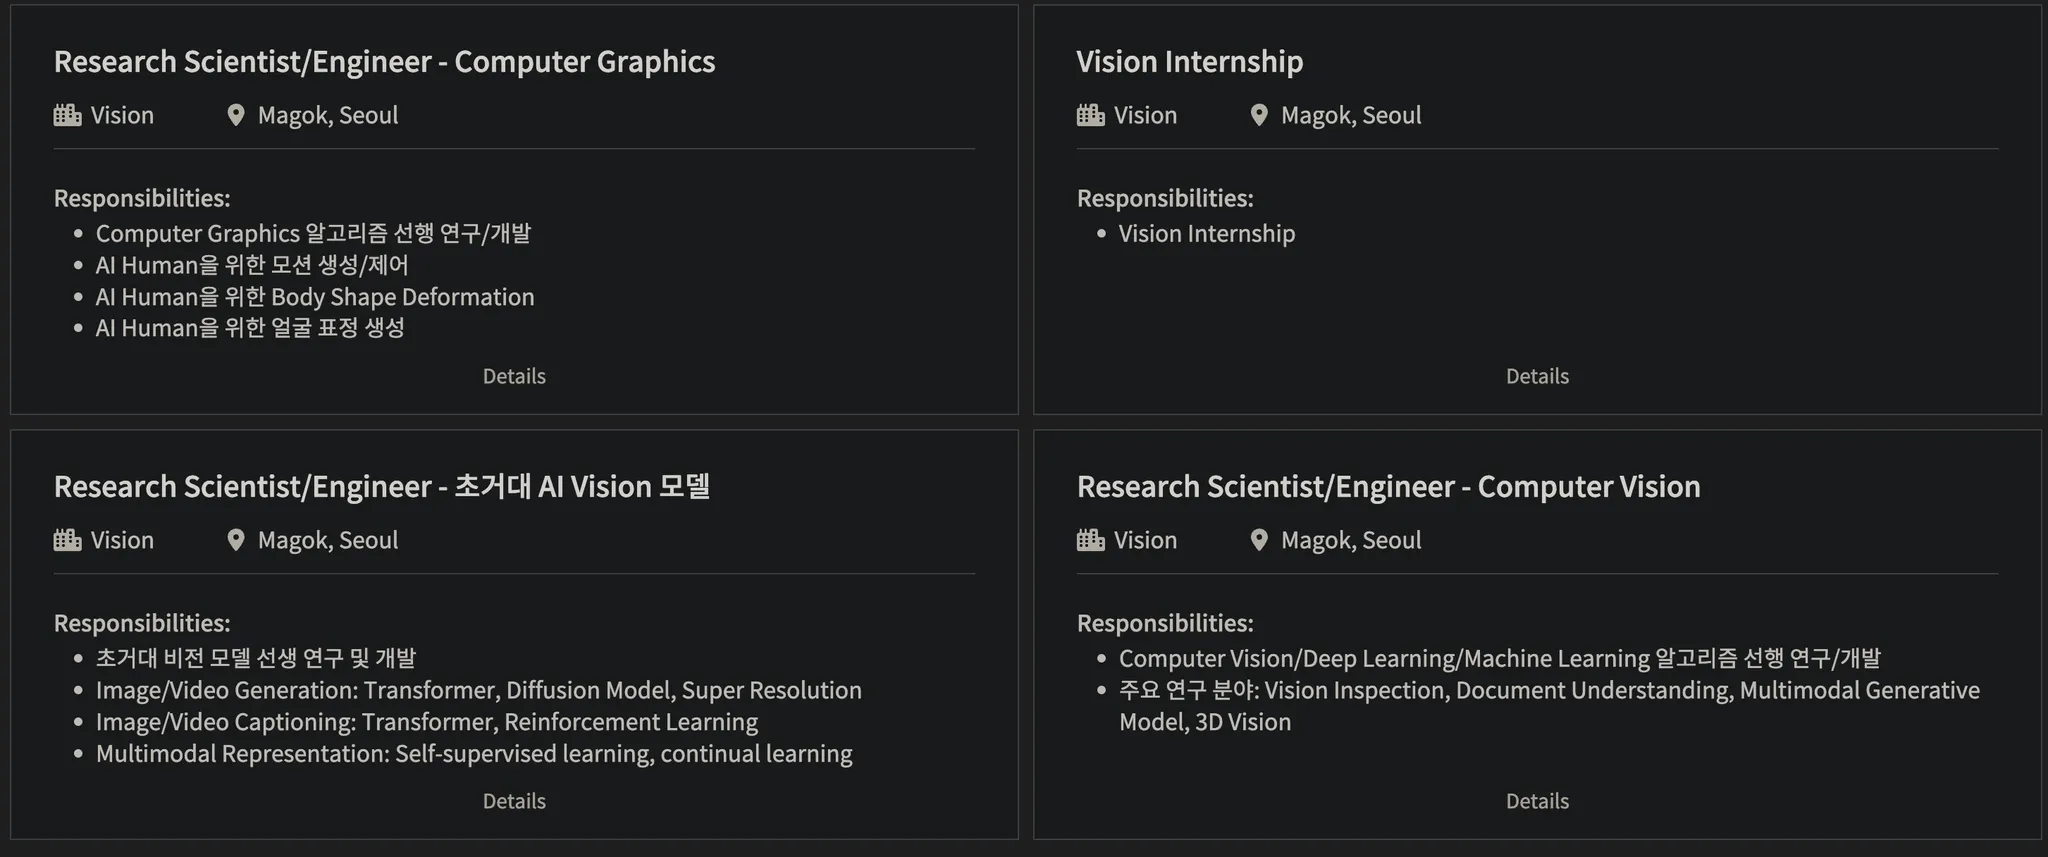The height and width of the screenshot is (857, 2048).
Task: Click Body Shape Deformation responsibility line
Action: [315, 297]
